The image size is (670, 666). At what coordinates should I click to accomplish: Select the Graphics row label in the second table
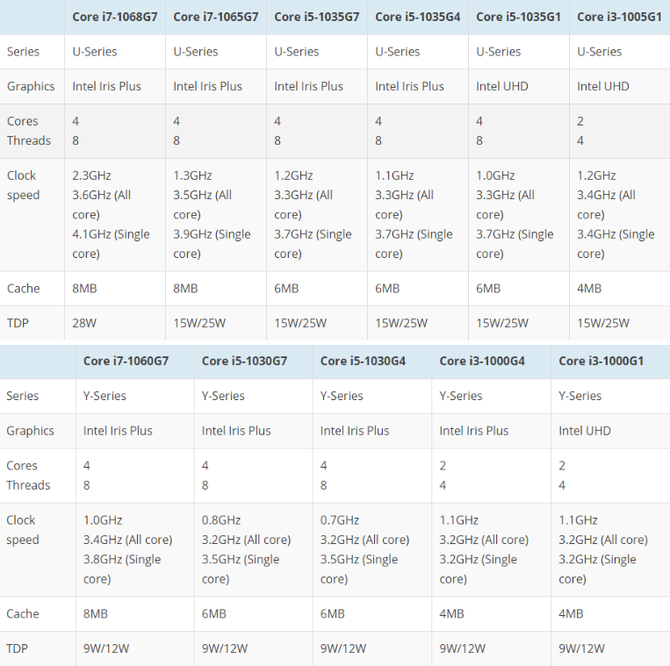38,431
